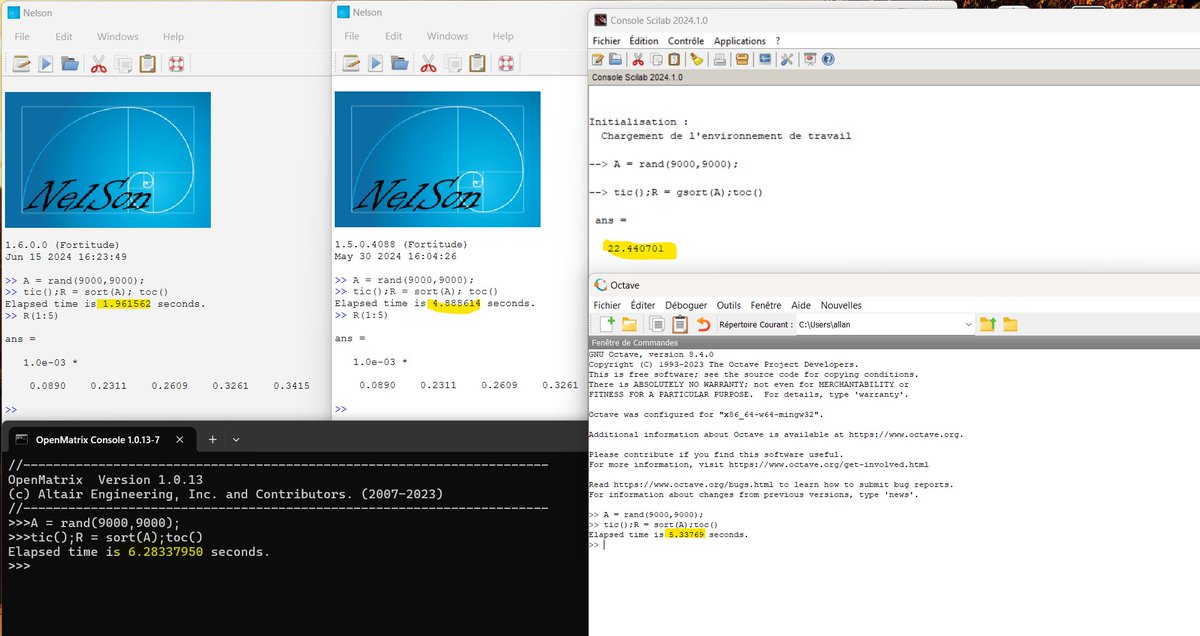Viewport: 1200px width, 636px height.
Task: Open Help menu in left Nelson window
Action: click(173, 36)
